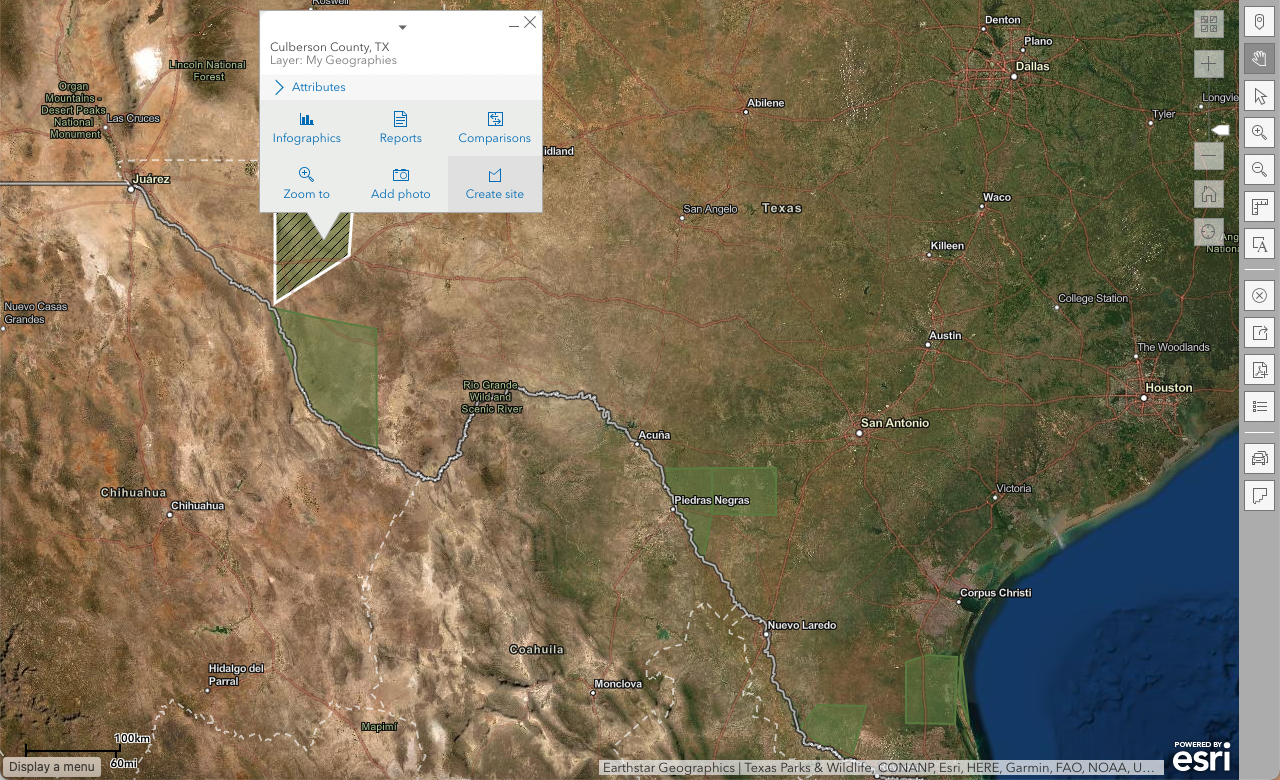1280x780 pixels.
Task: Click the Corpus Christi city label
Action: point(995,593)
